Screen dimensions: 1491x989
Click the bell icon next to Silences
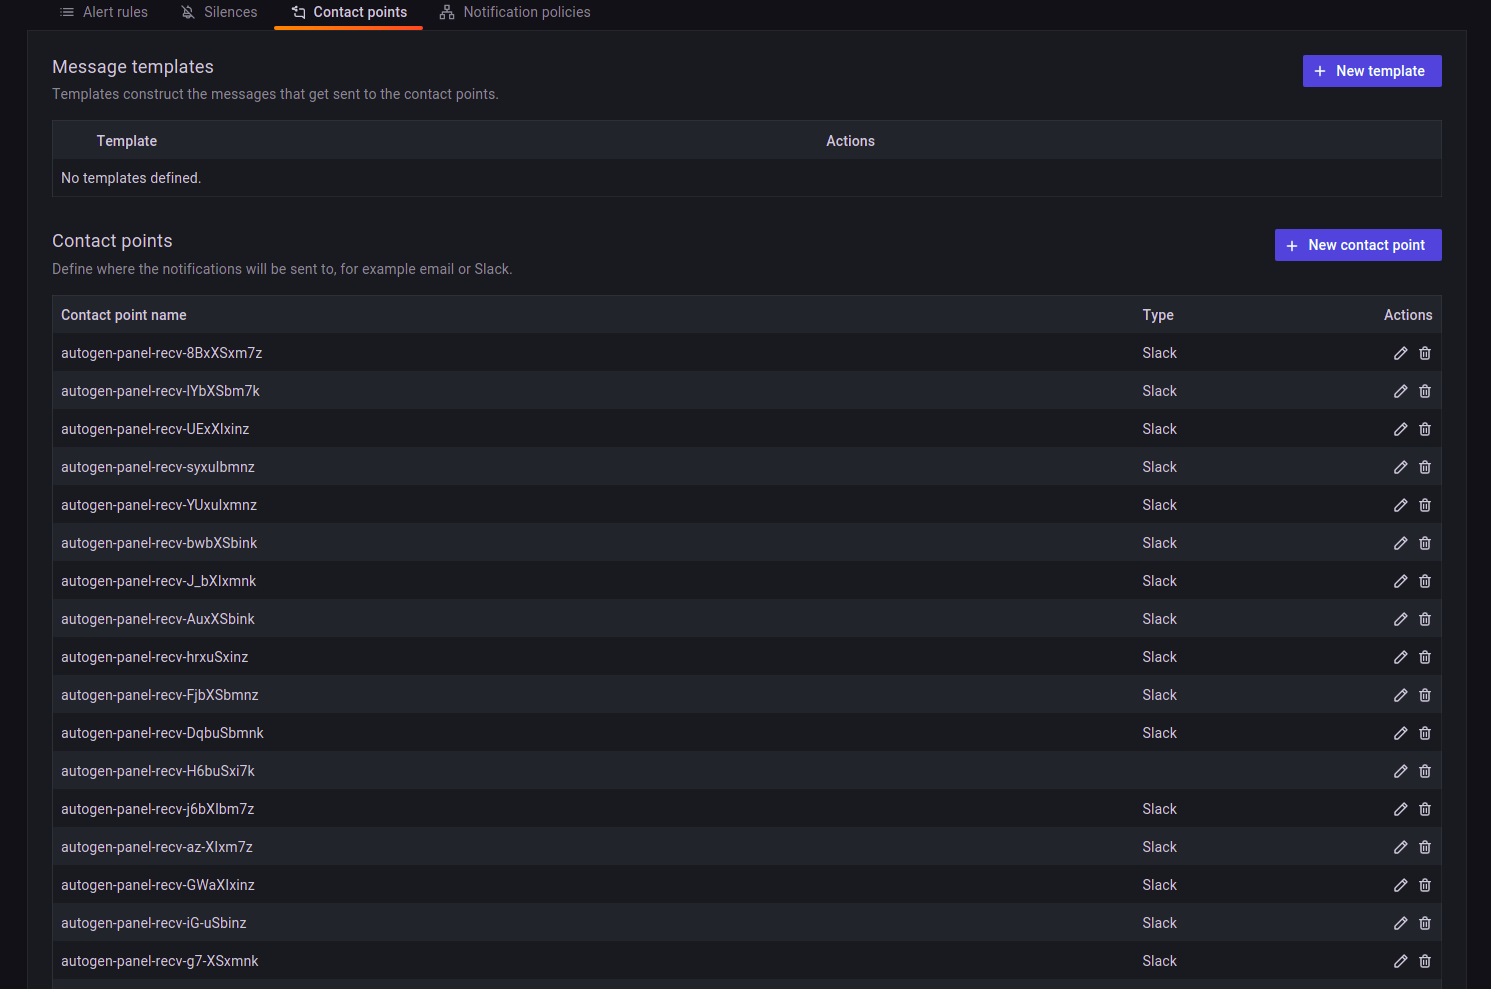click(x=186, y=12)
